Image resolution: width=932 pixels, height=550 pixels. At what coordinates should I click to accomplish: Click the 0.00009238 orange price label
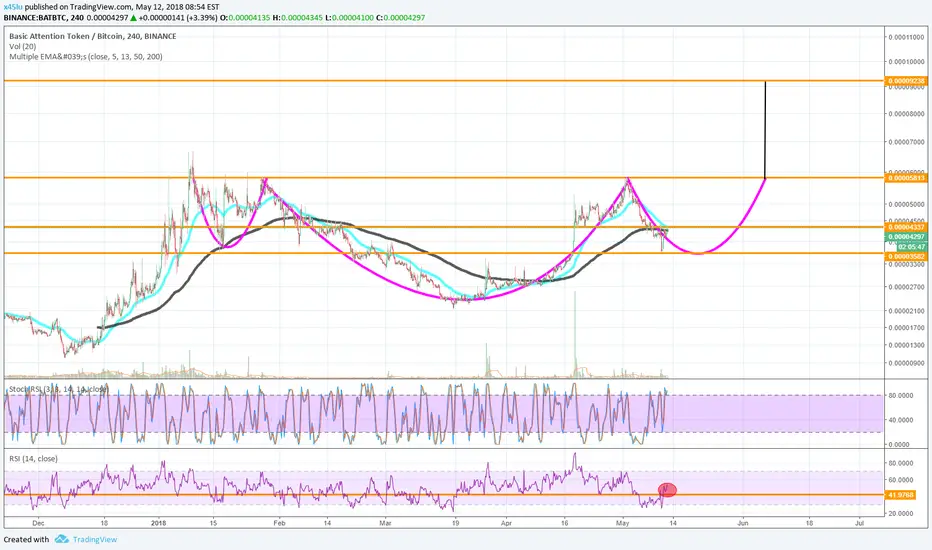click(x=906, y=81)
